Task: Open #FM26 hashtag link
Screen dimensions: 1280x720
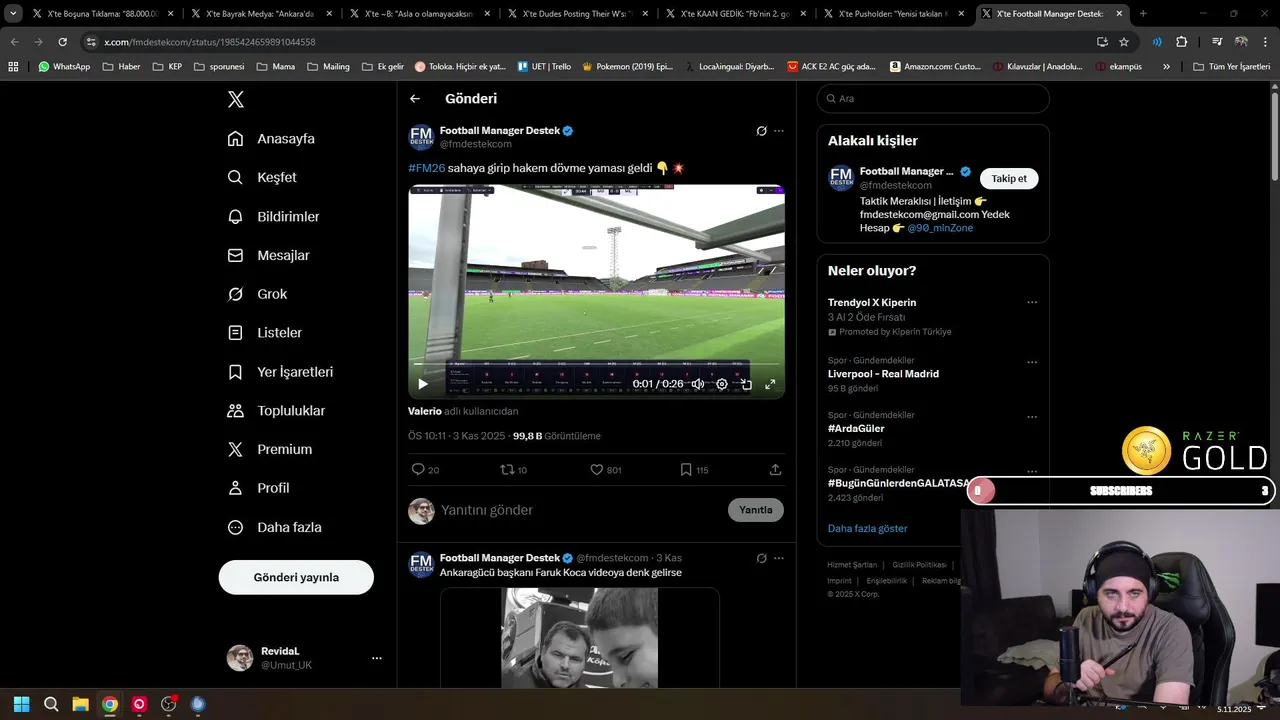Action: coord(426,168)
